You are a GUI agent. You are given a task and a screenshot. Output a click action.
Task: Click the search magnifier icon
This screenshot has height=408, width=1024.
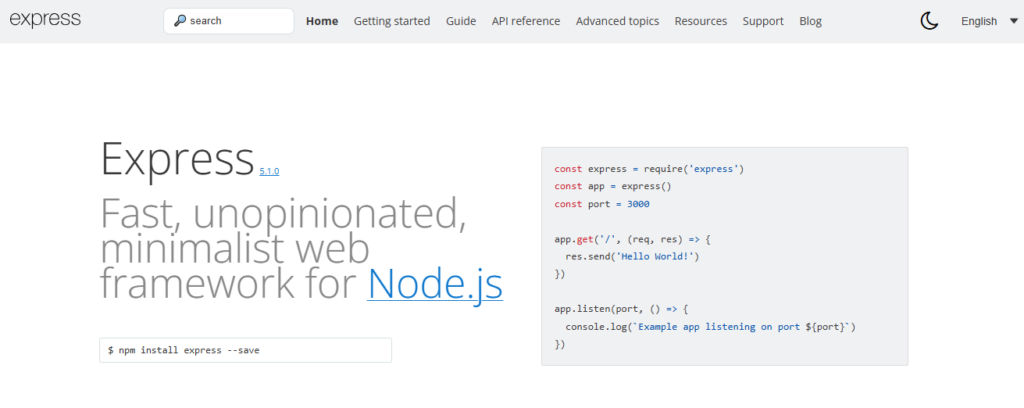click(x=180, y=21)
